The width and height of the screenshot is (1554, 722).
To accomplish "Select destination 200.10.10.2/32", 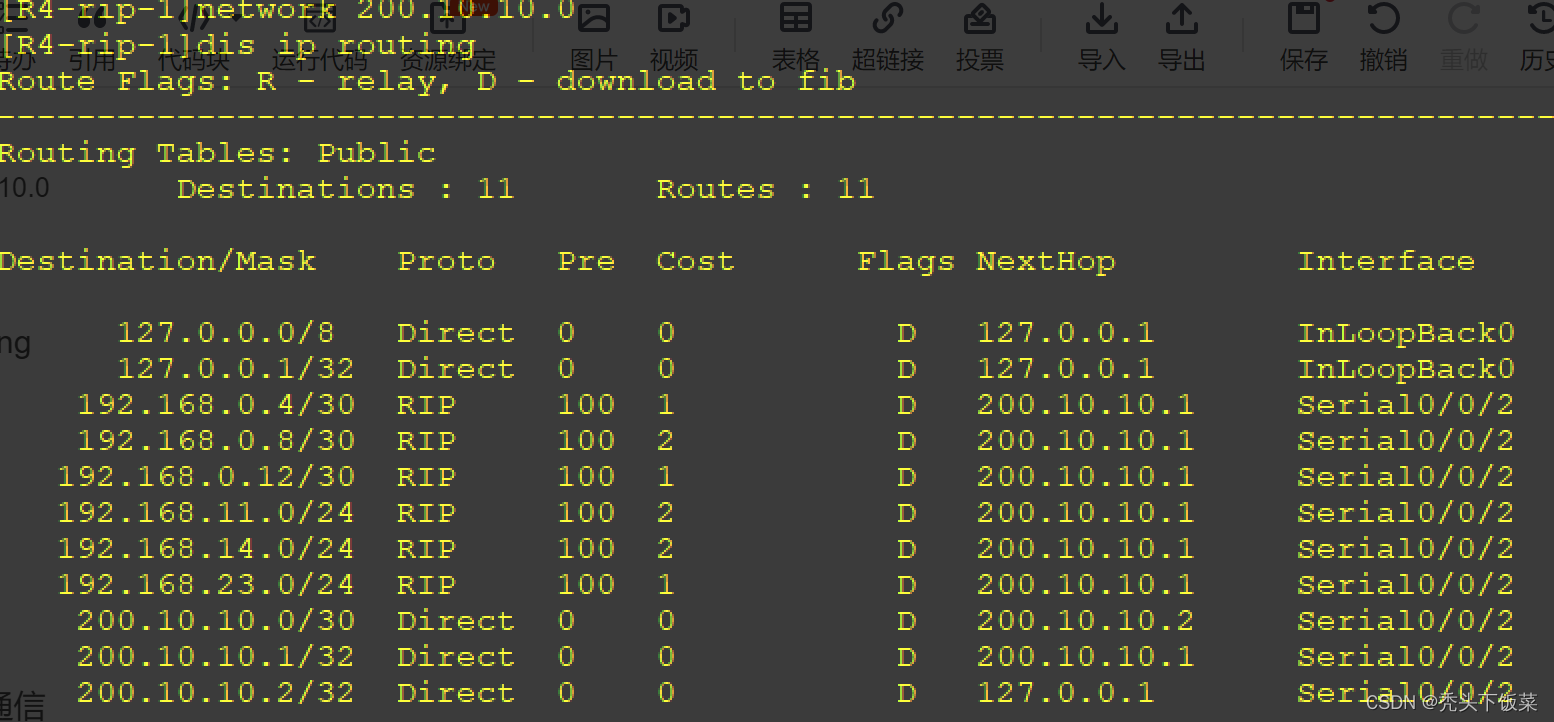I will pos(216,693).
